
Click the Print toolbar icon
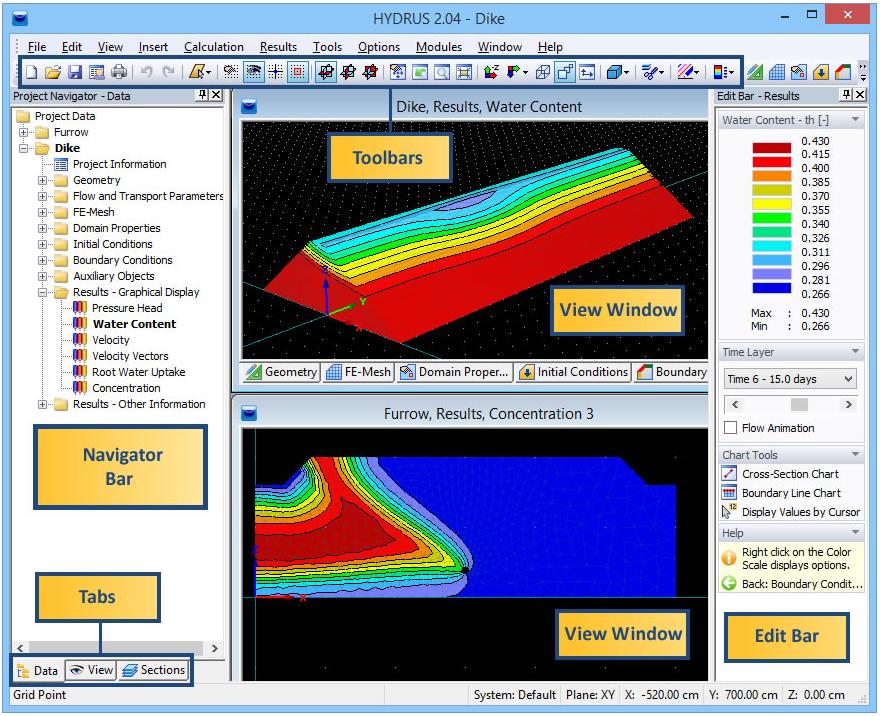tap(118, 72)
